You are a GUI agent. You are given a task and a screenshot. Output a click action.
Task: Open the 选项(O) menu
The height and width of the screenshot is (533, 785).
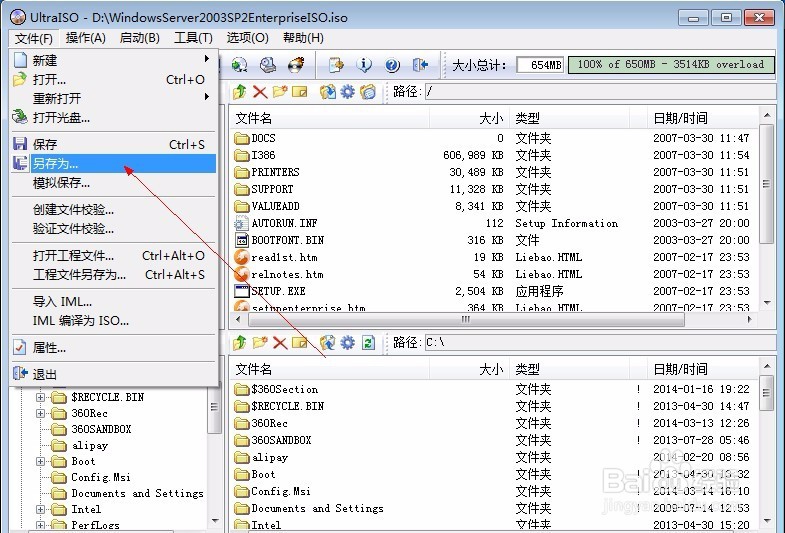247,38
